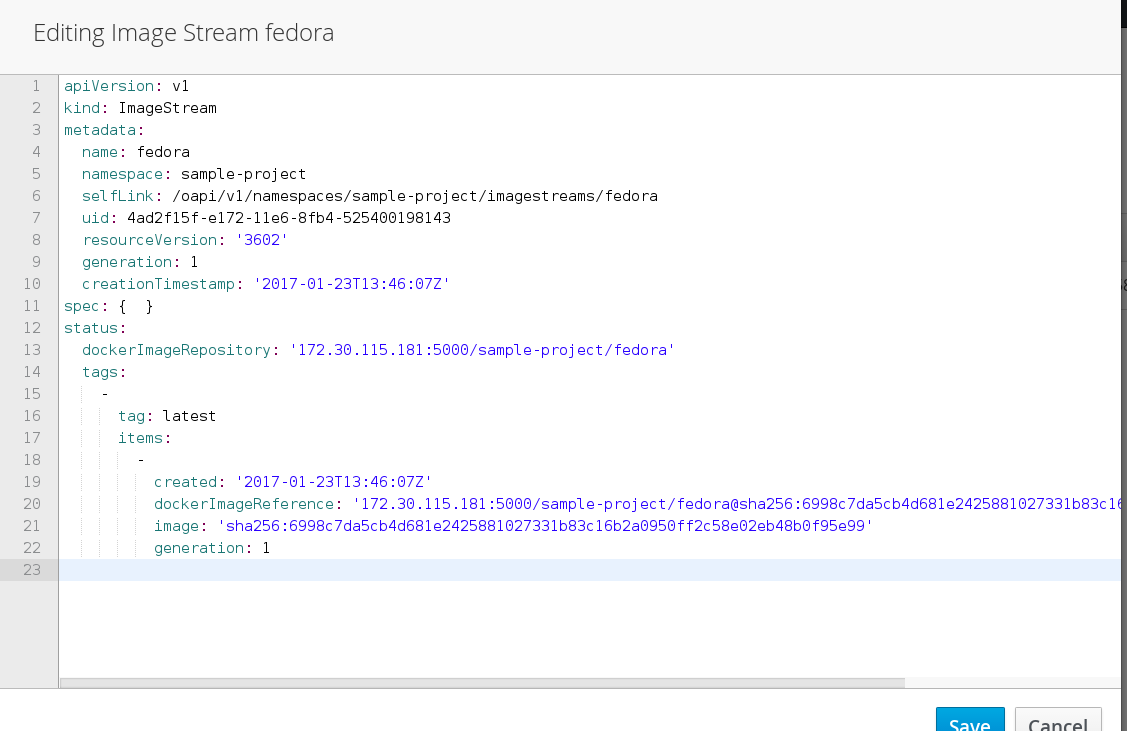Click the namespace sample-project value
Screen dimensions: 1127x731
coord(243,174)
